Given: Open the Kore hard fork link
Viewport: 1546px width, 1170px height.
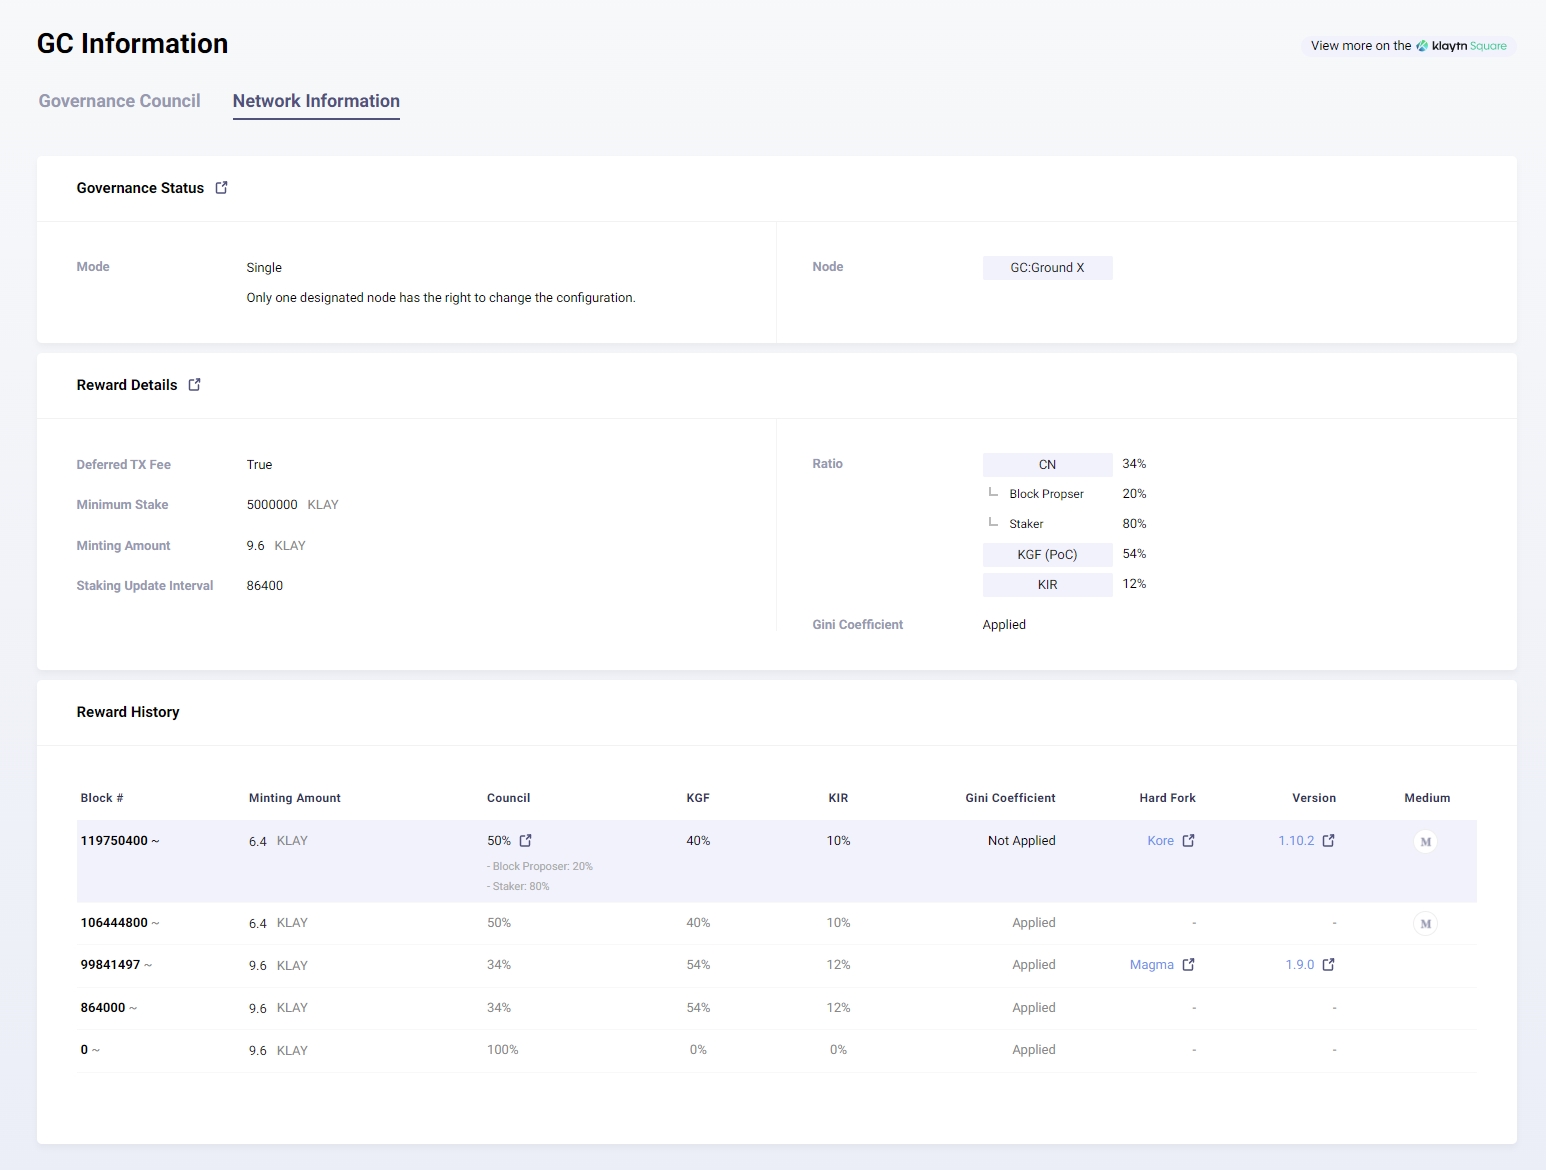Looking at the screenshot, I should [1160, 841].
